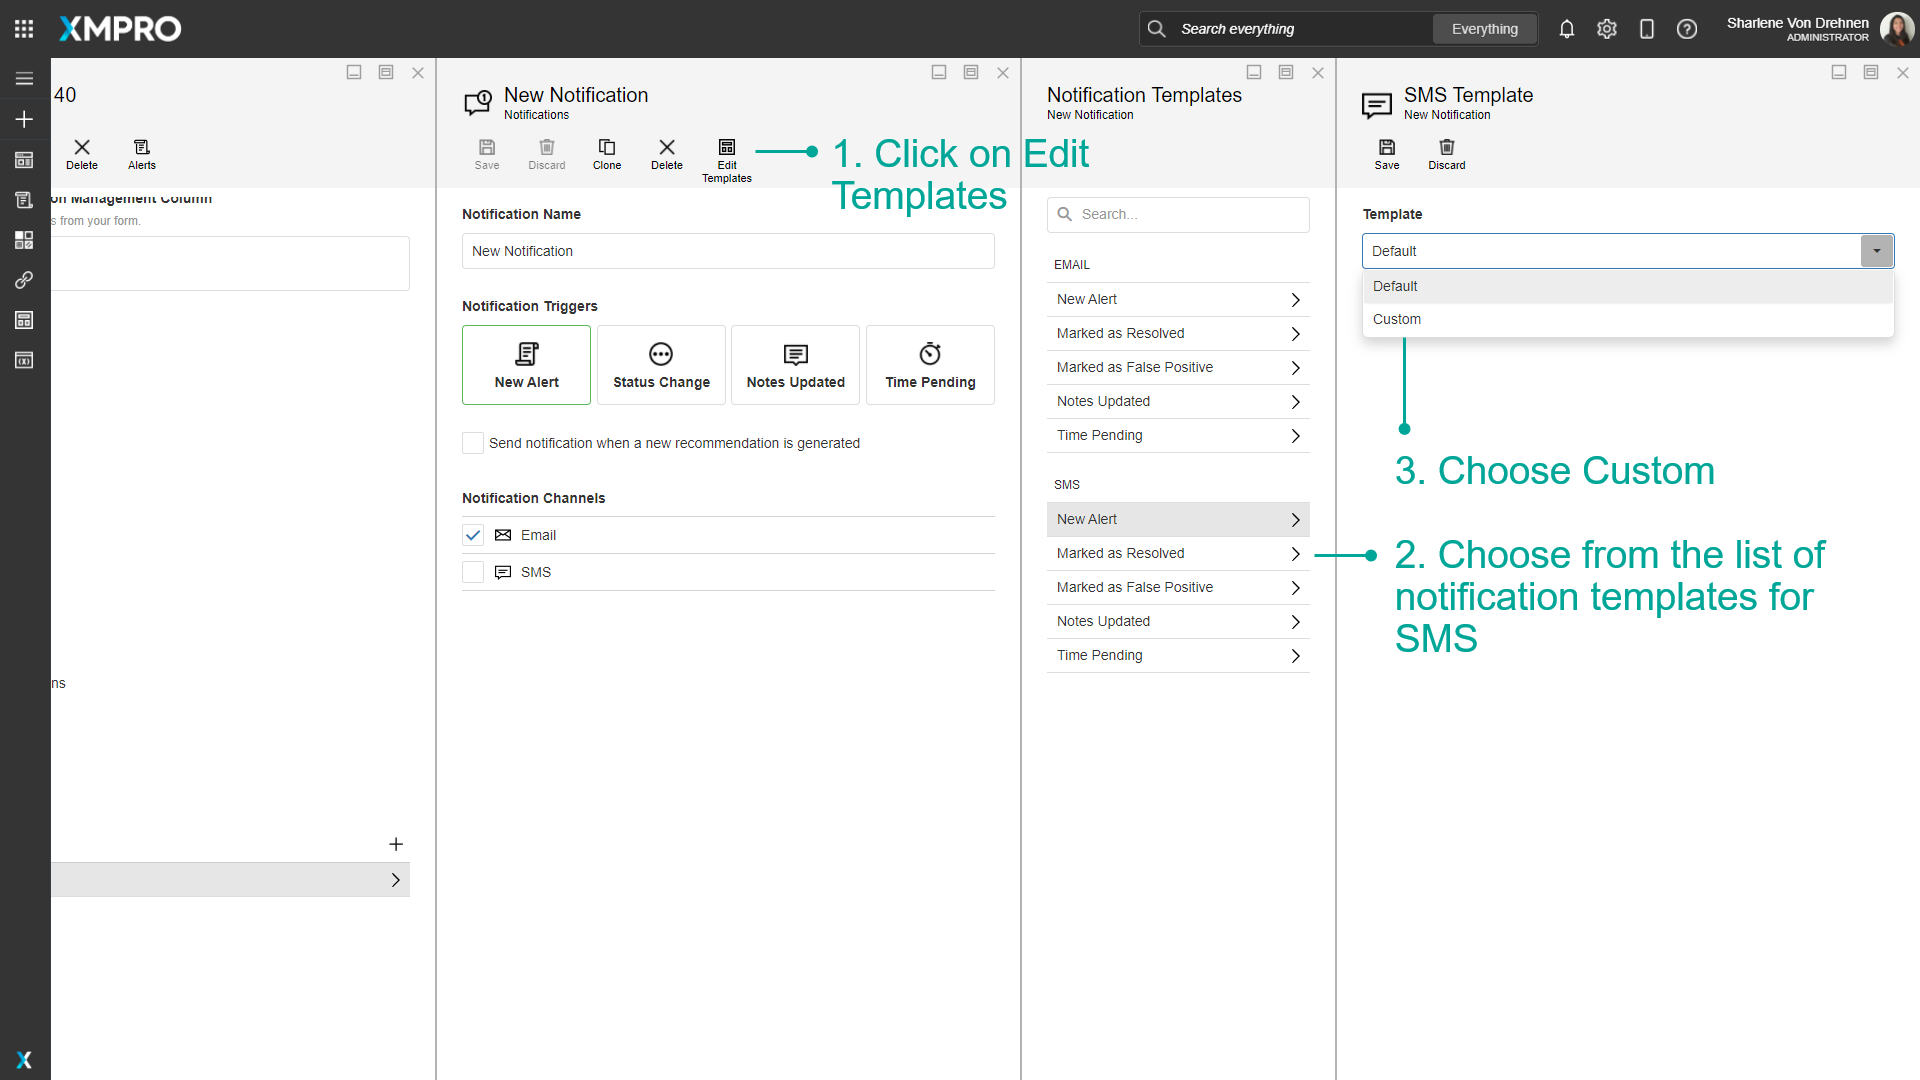This screenshot has width=1920, height=1080.
Task: Select the Time Pending trigger
Action: tap(929, 365)
